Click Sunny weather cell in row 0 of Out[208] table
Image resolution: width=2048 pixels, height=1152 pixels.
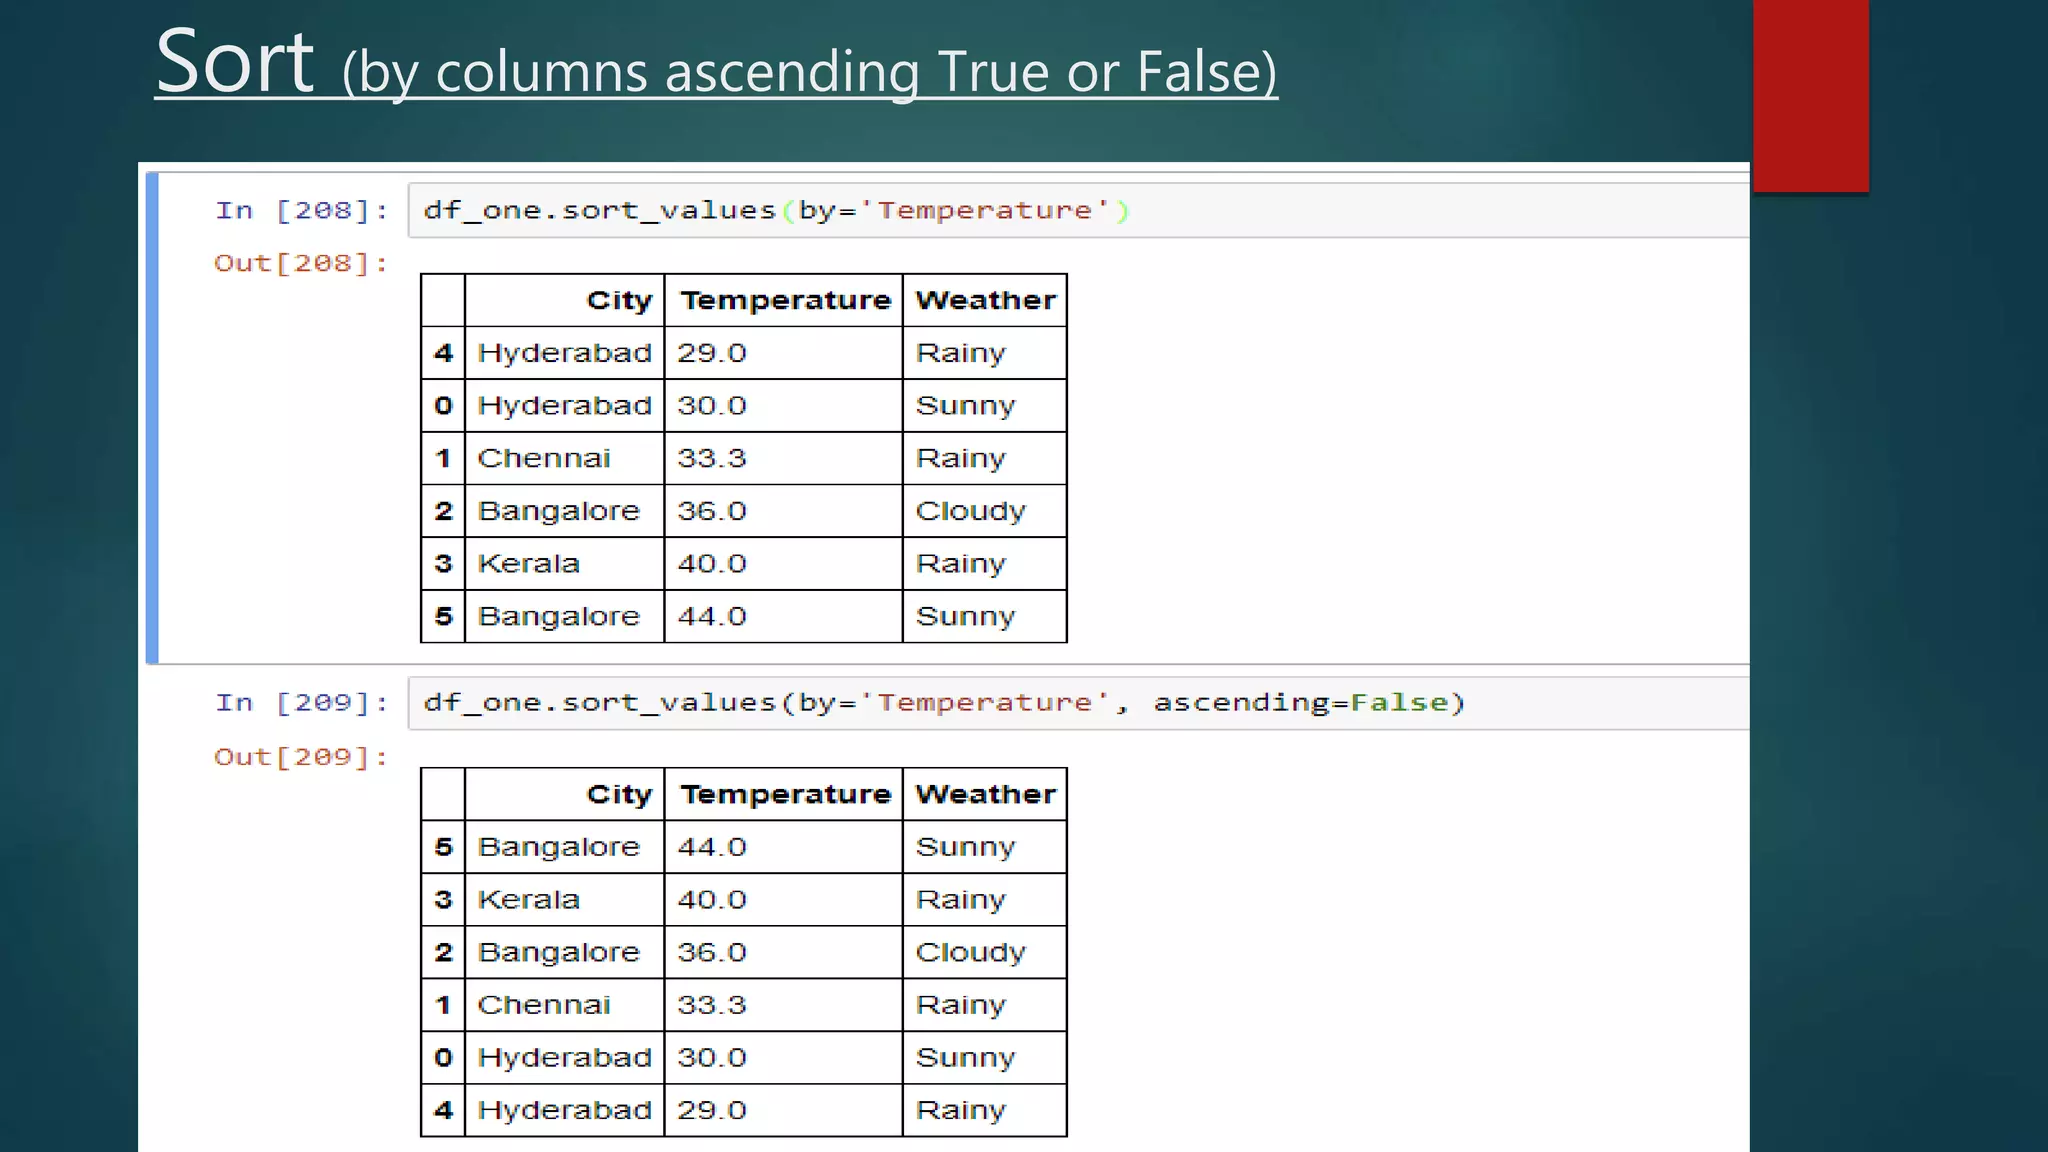tap(985, 406)
